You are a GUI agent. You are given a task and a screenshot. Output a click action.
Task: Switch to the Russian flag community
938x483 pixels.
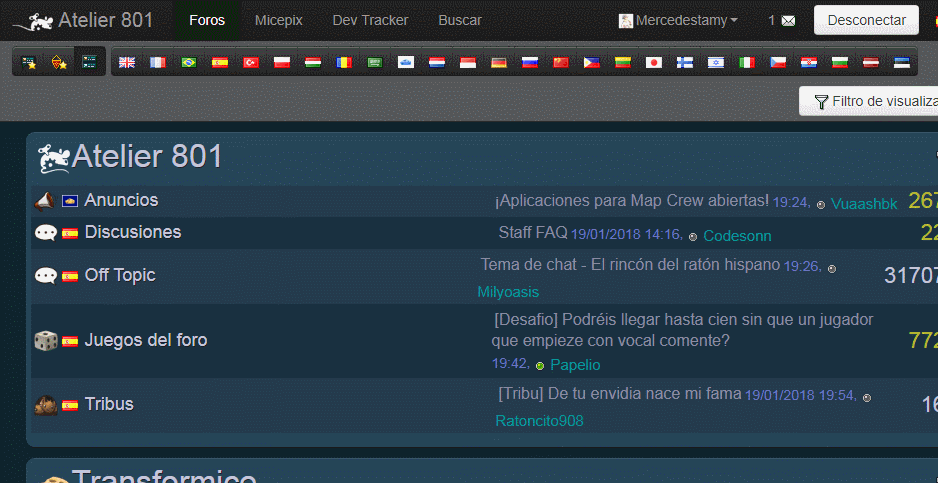(x=530, y=62)
